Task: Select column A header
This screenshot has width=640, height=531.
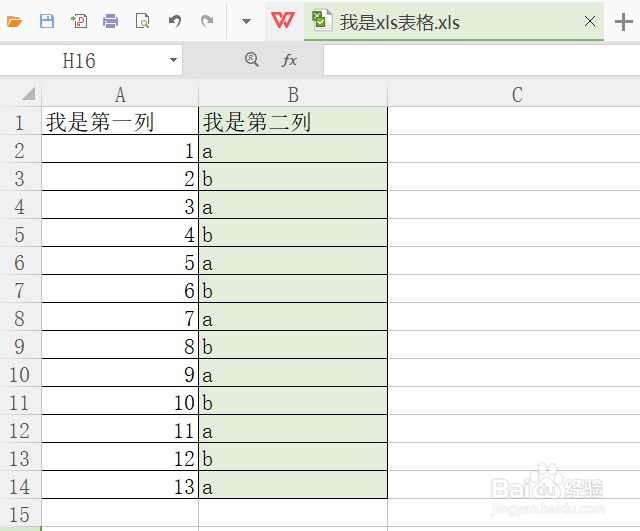Action: 120,95
